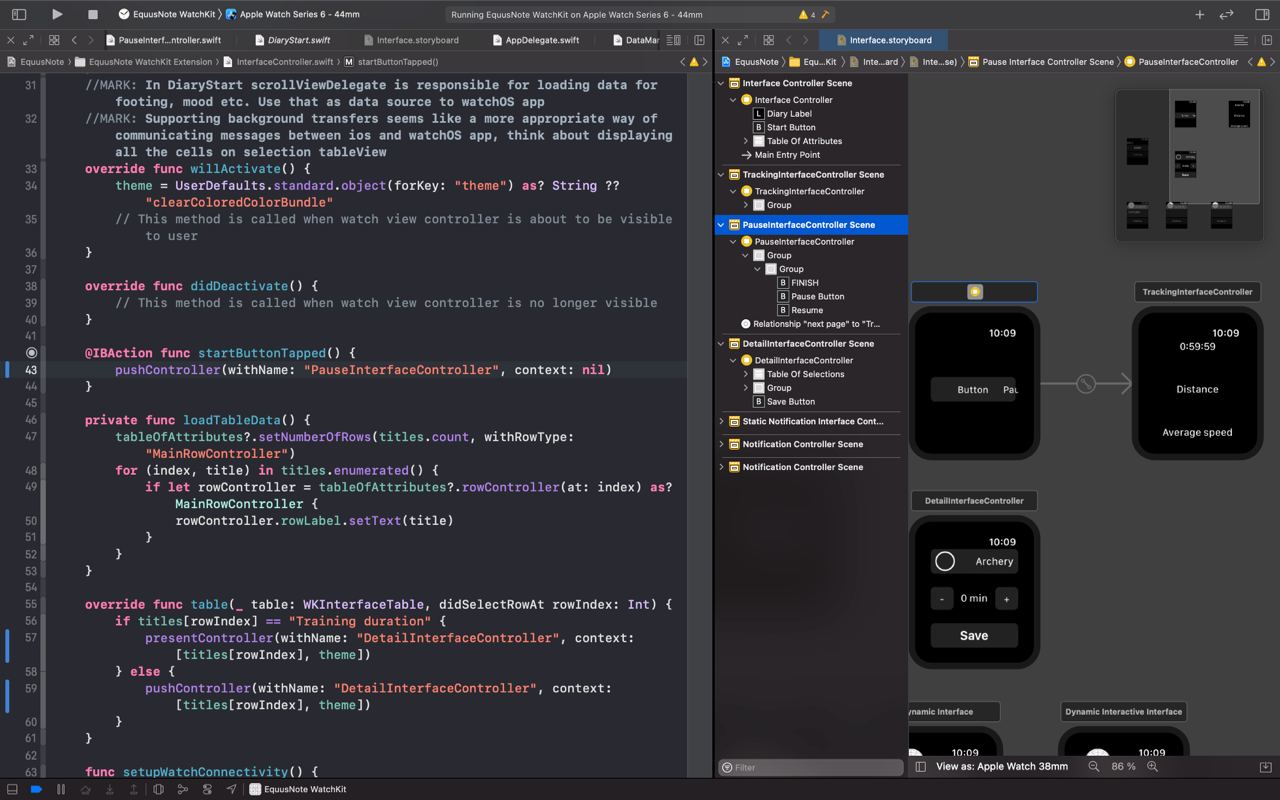Image resolution: width=1280 pixels, height=800 pixels.
Task: Click the minus button on DetailInterfaceController
Action: pos(942,598)
